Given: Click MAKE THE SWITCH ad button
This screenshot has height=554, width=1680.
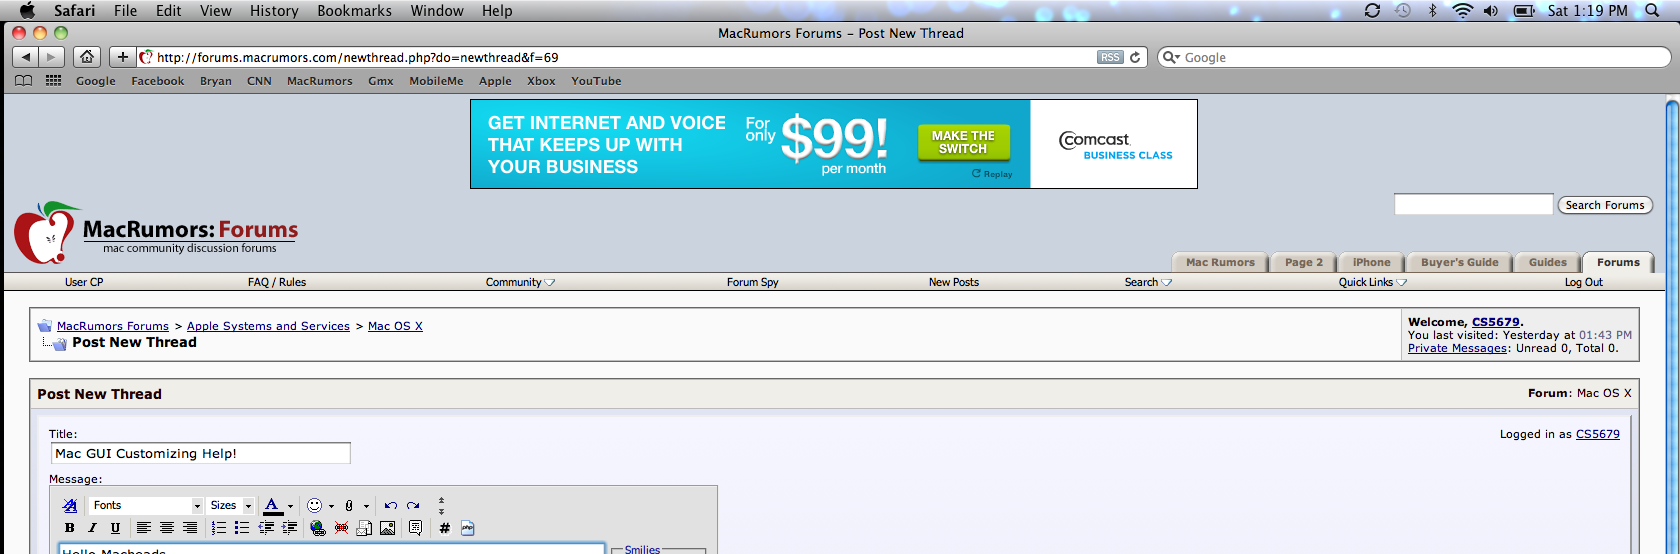Looking at the screenshot, I should pyautogui.click(x=963, y=142).
